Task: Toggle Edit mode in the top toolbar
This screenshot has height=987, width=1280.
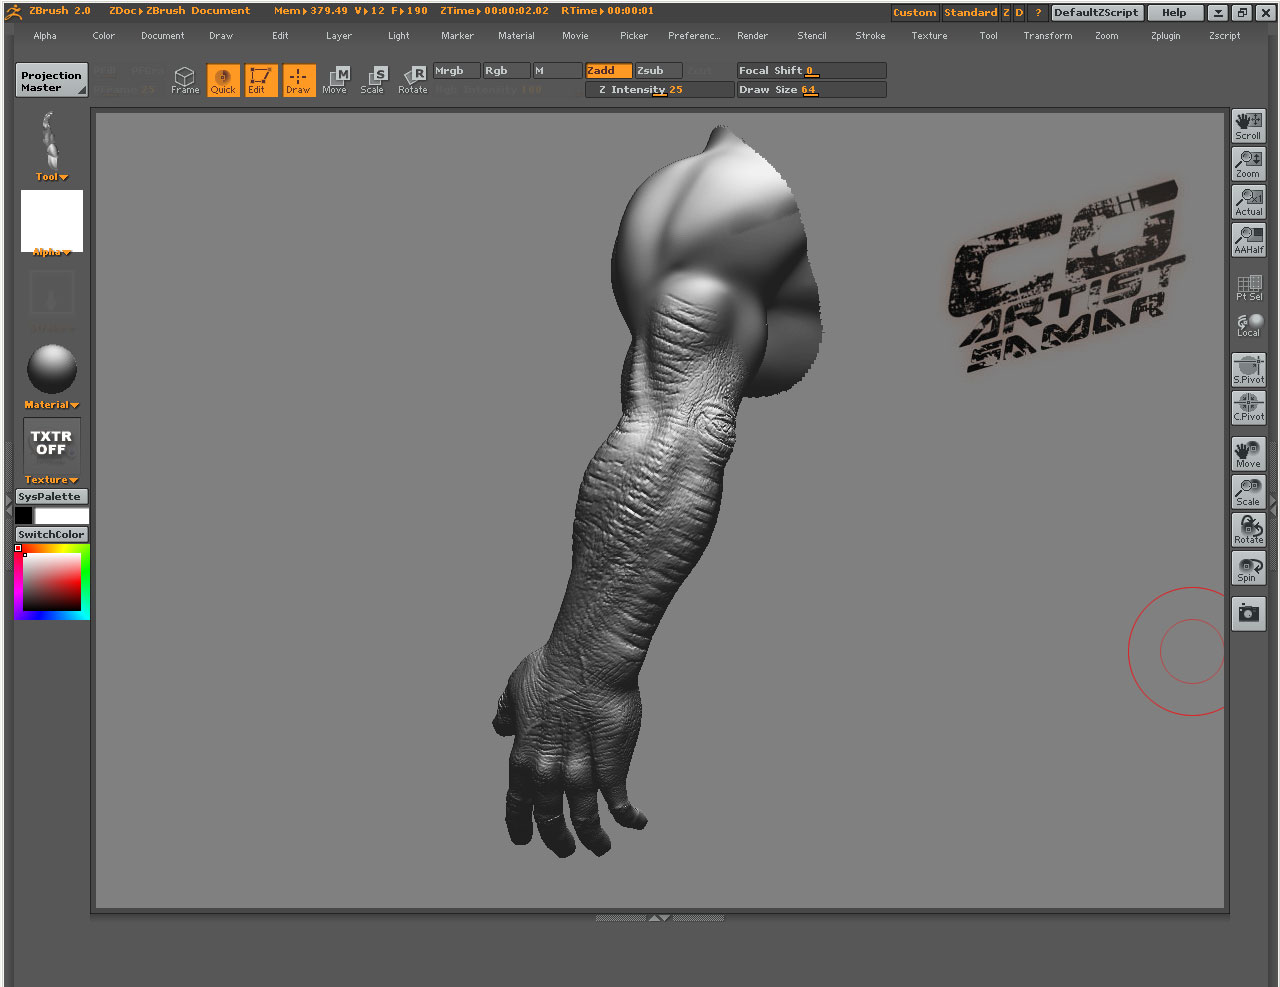Action: (260, 80)
